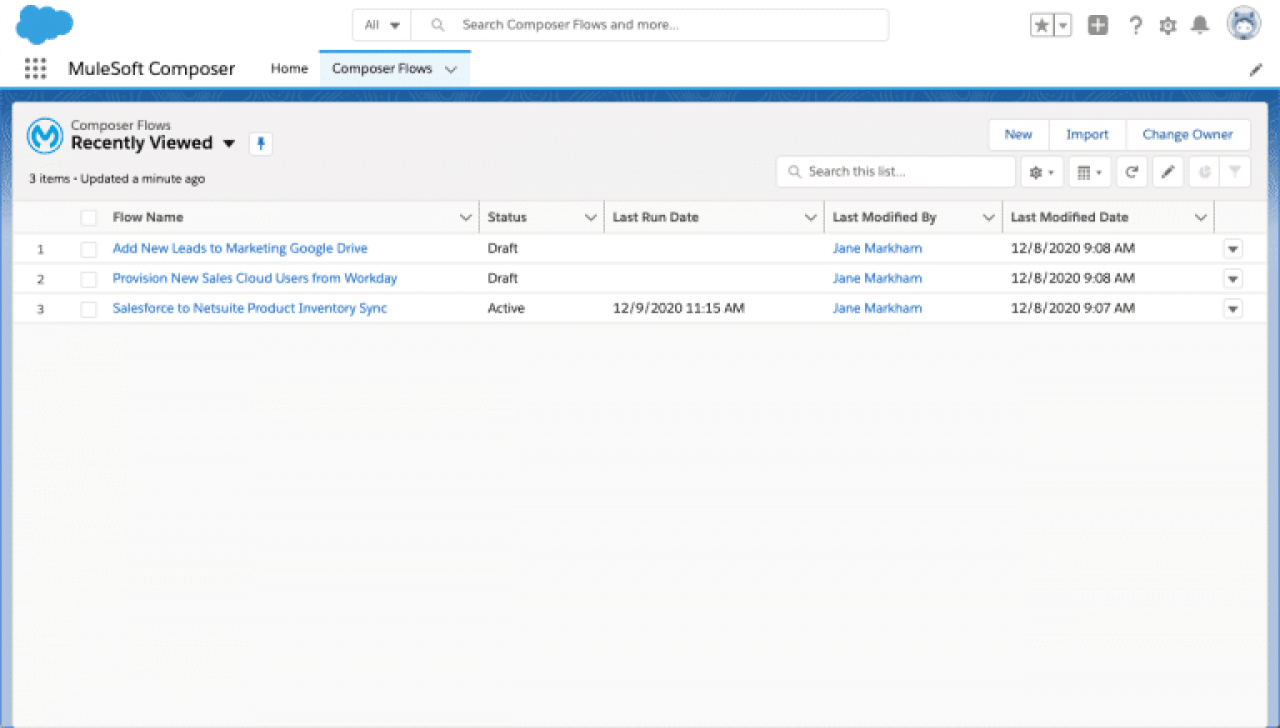Open Jane Markham link in the Provision row

[x=877, y=278]
